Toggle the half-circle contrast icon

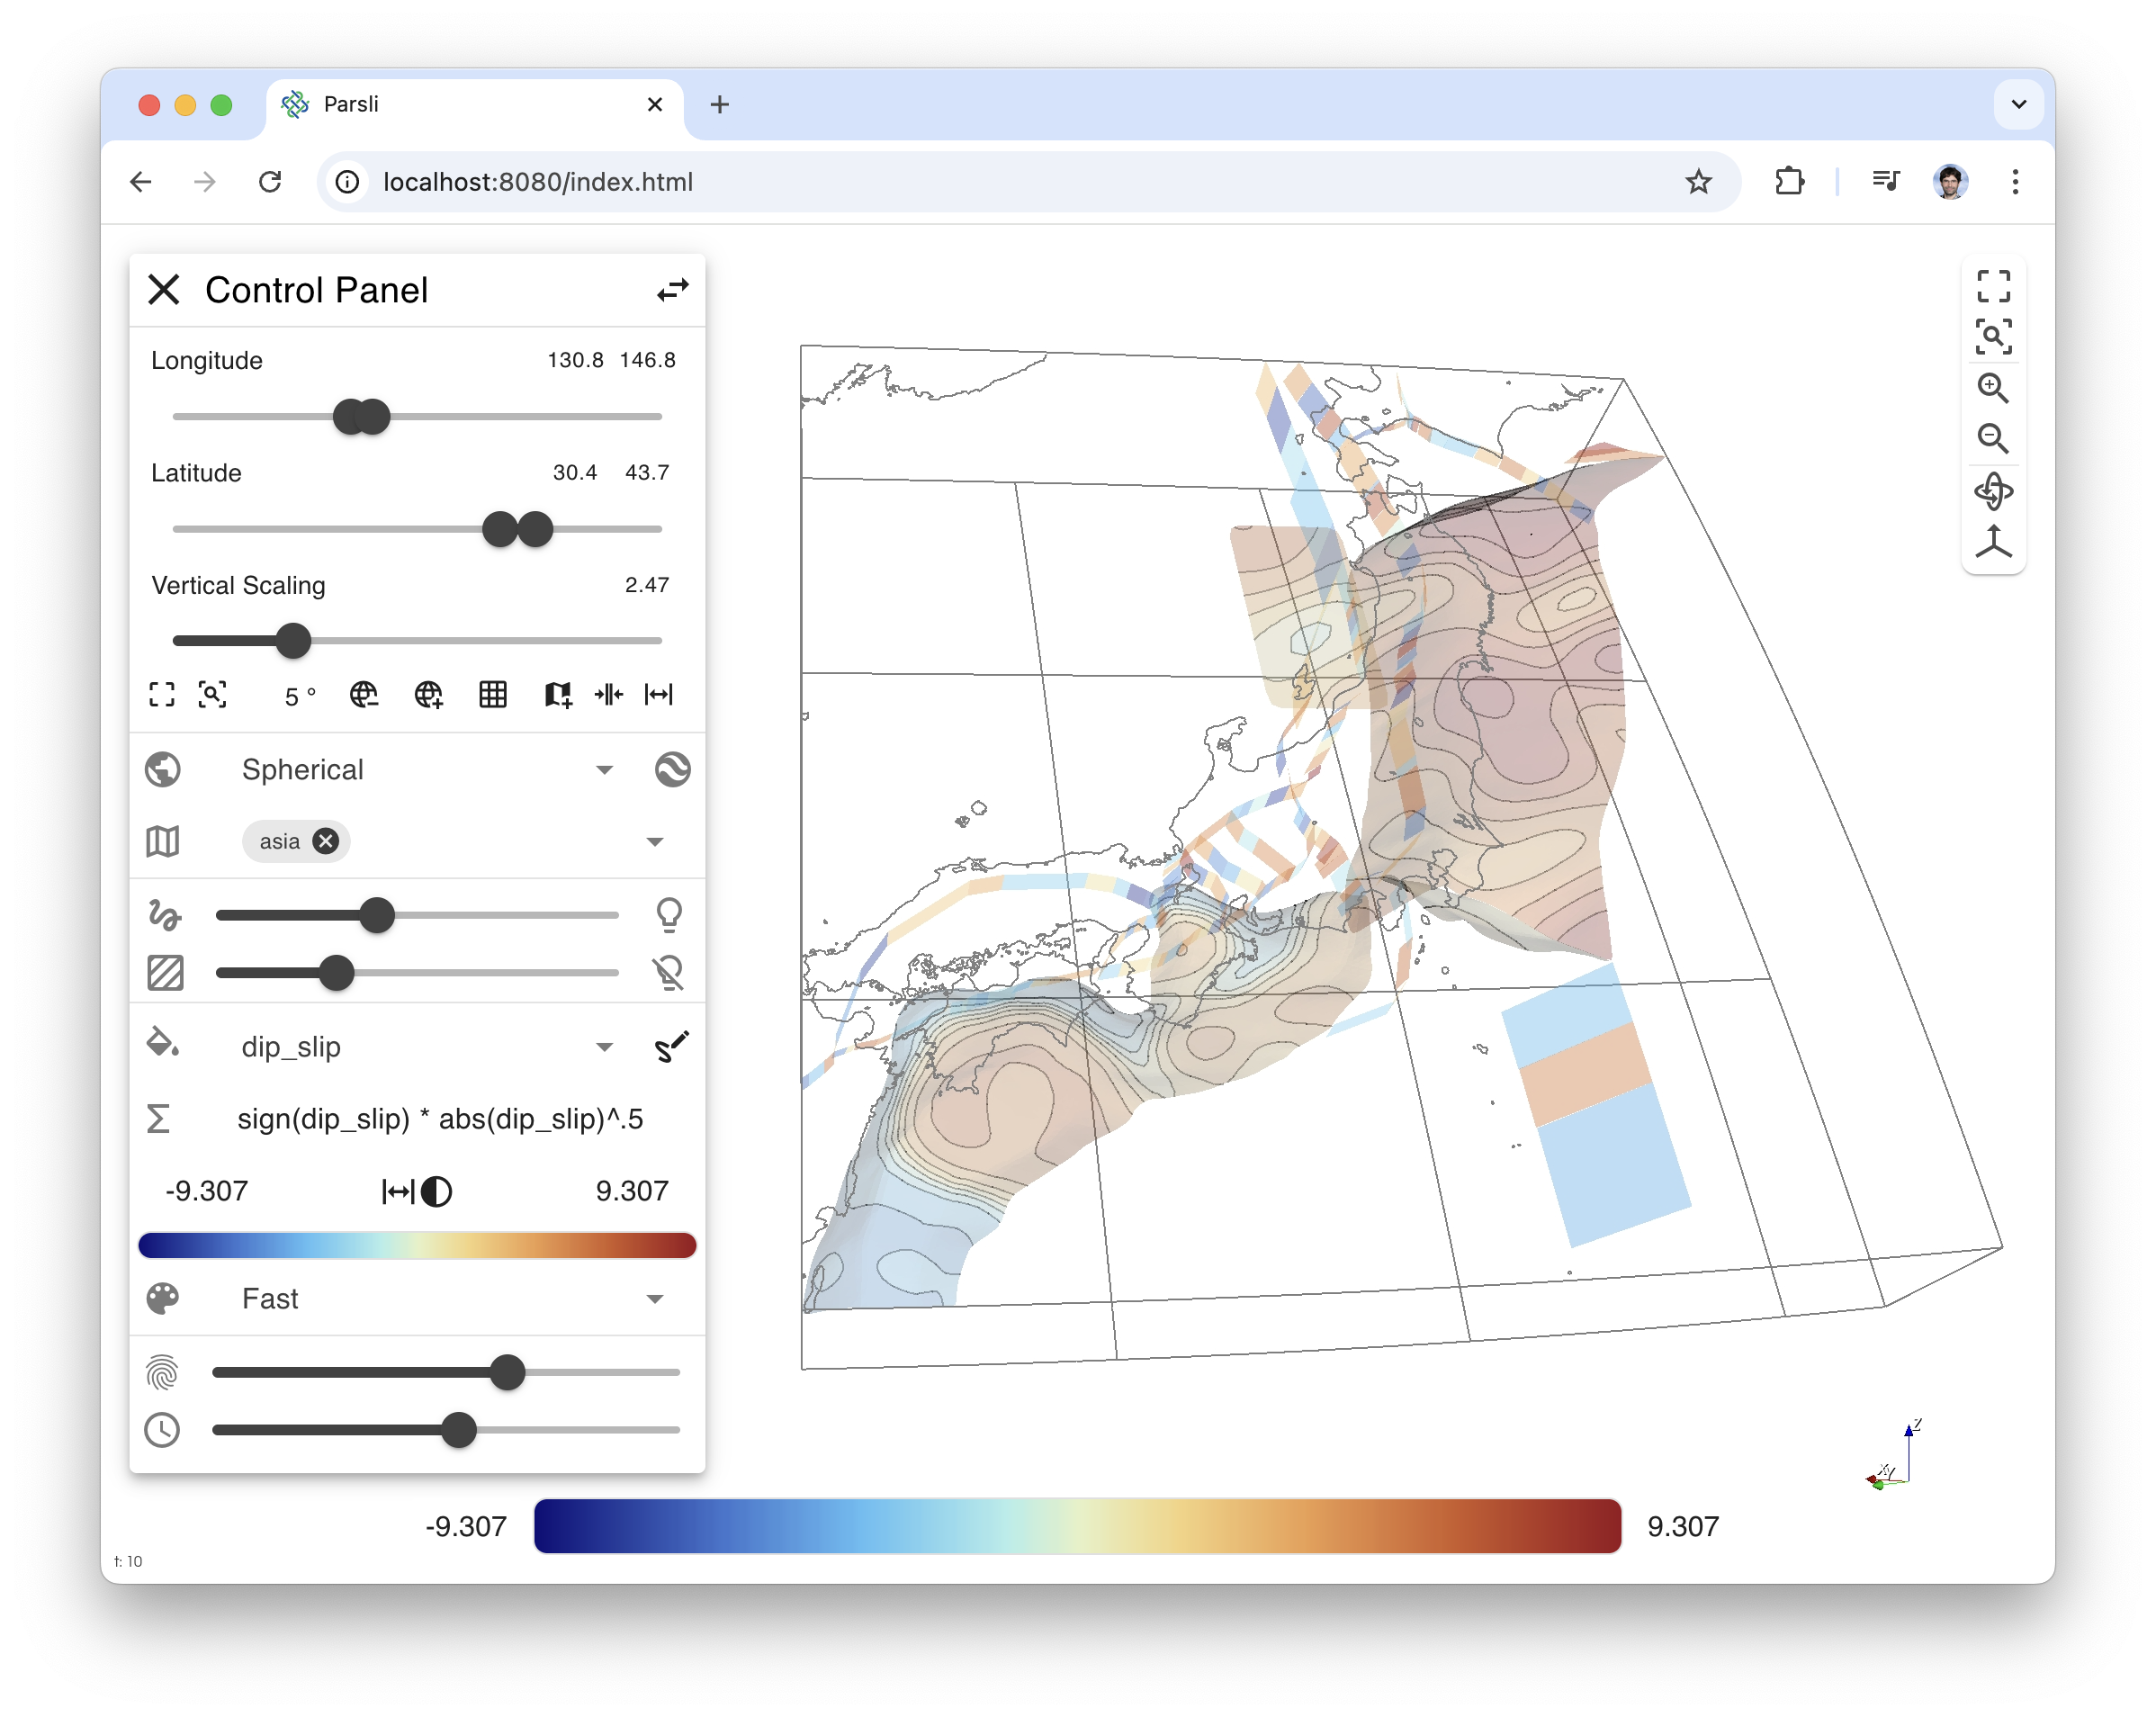click(437, 1191)
